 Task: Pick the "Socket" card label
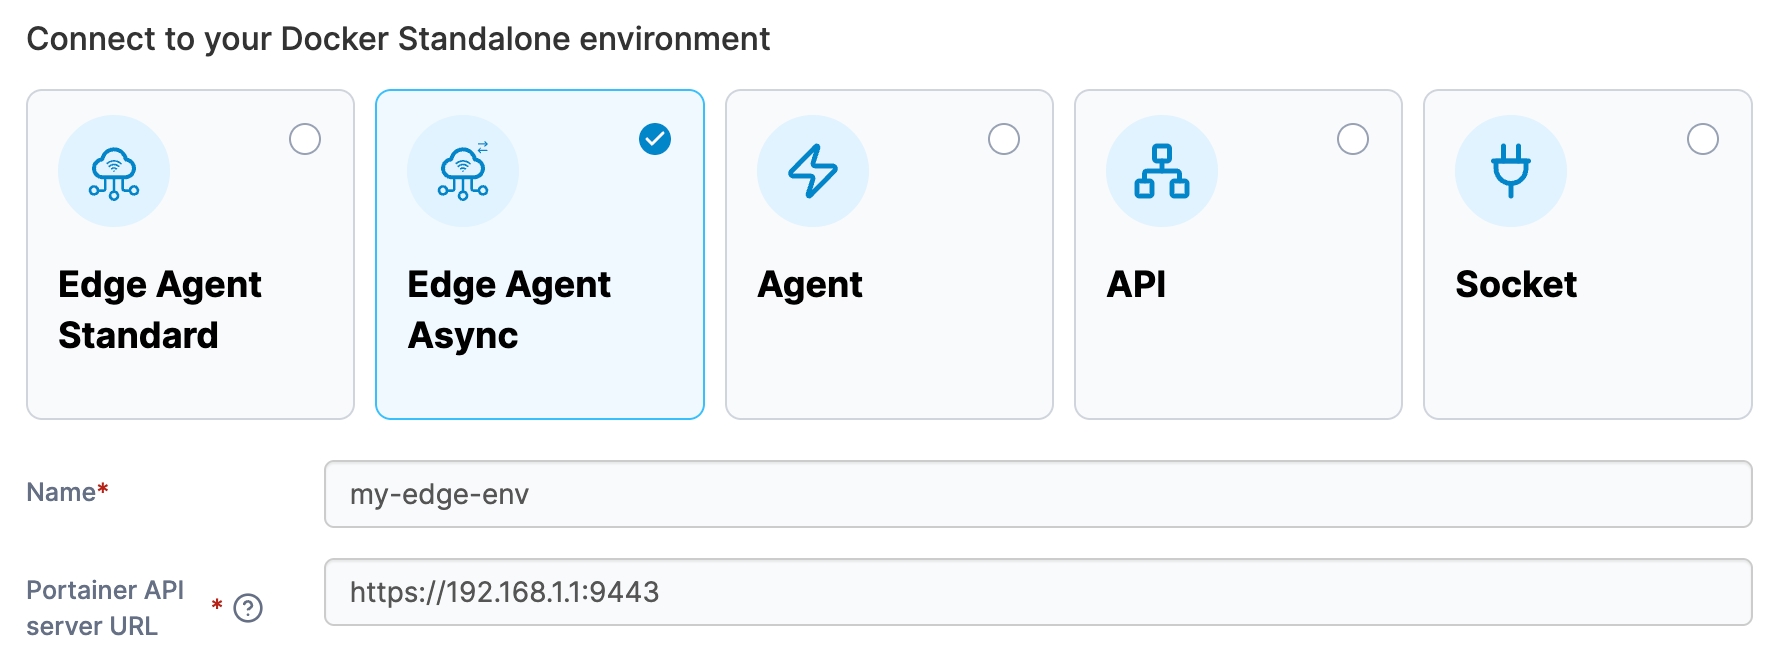tap(1516, 285)
